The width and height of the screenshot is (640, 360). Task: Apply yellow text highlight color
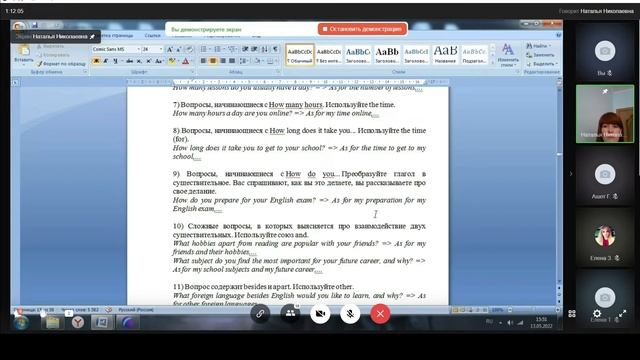click(x=172, y=61)
